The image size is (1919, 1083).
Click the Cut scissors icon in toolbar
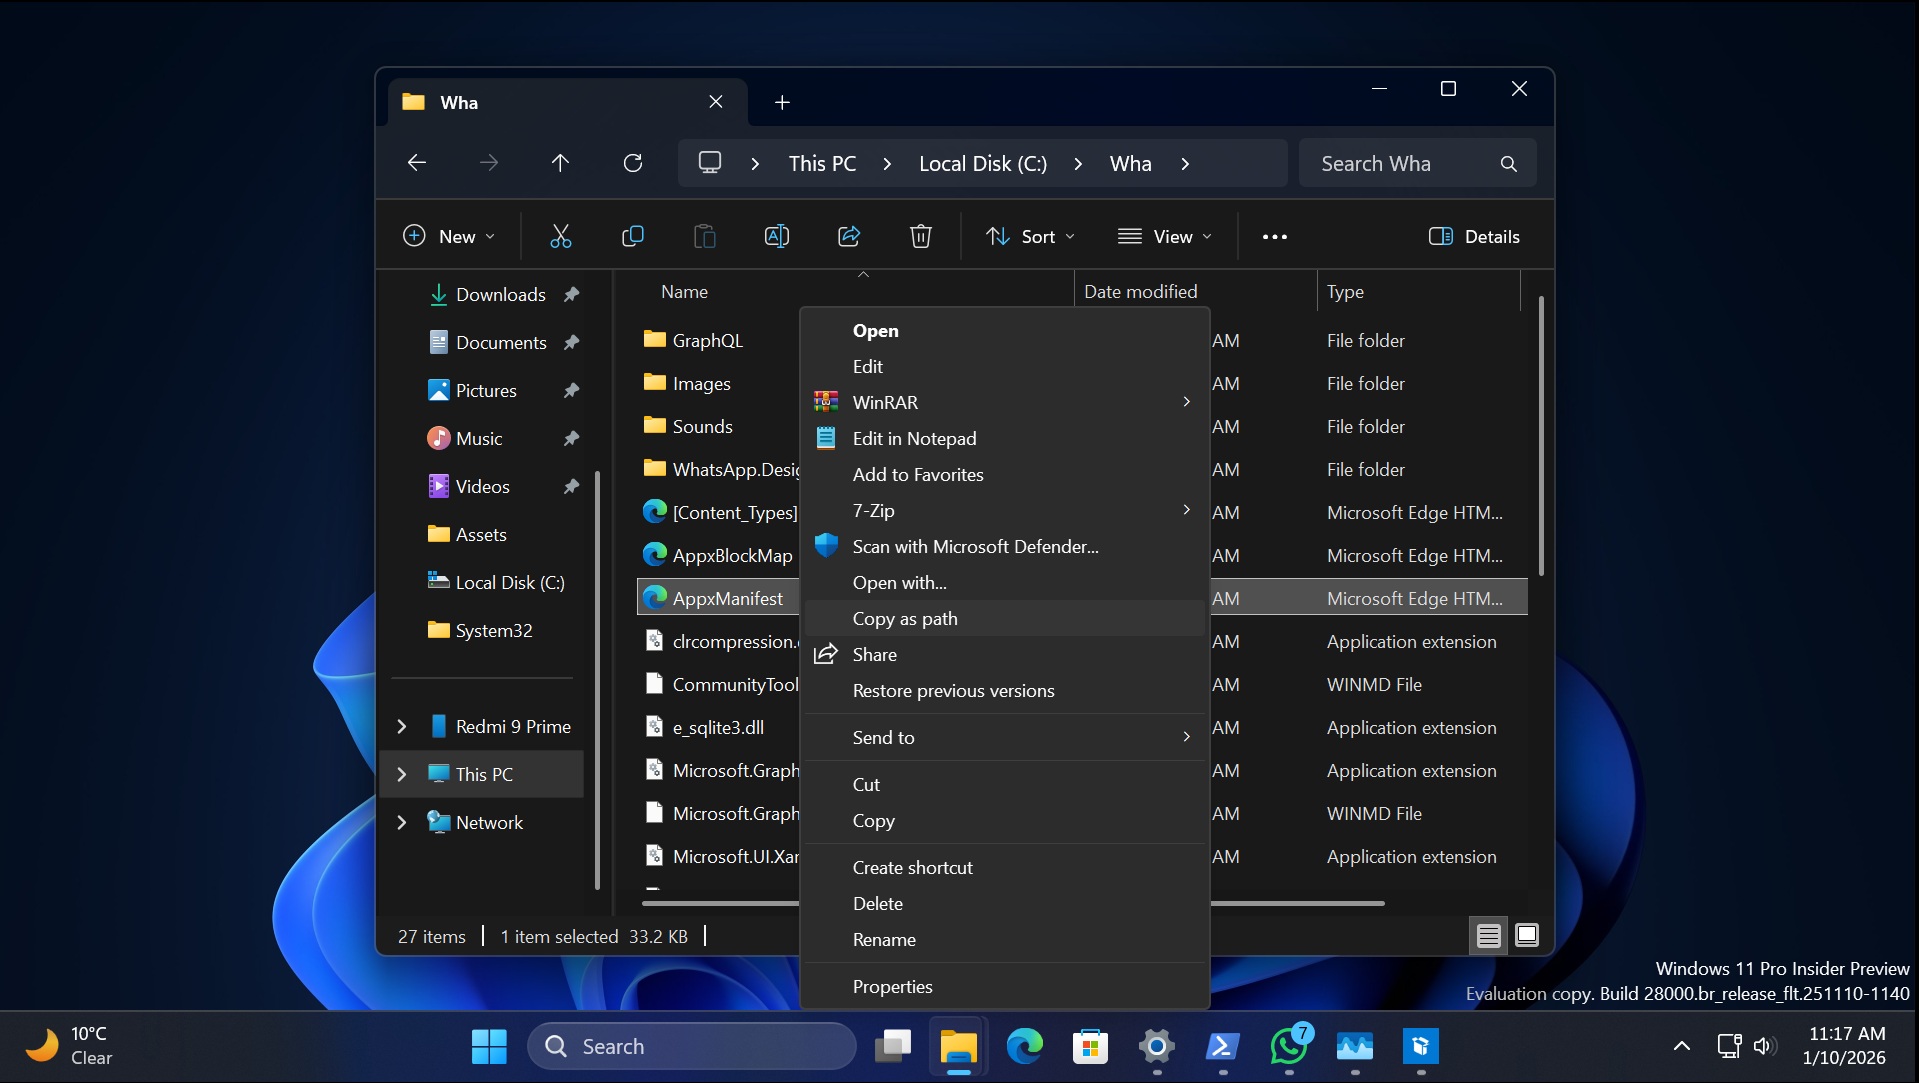(560, 237)
